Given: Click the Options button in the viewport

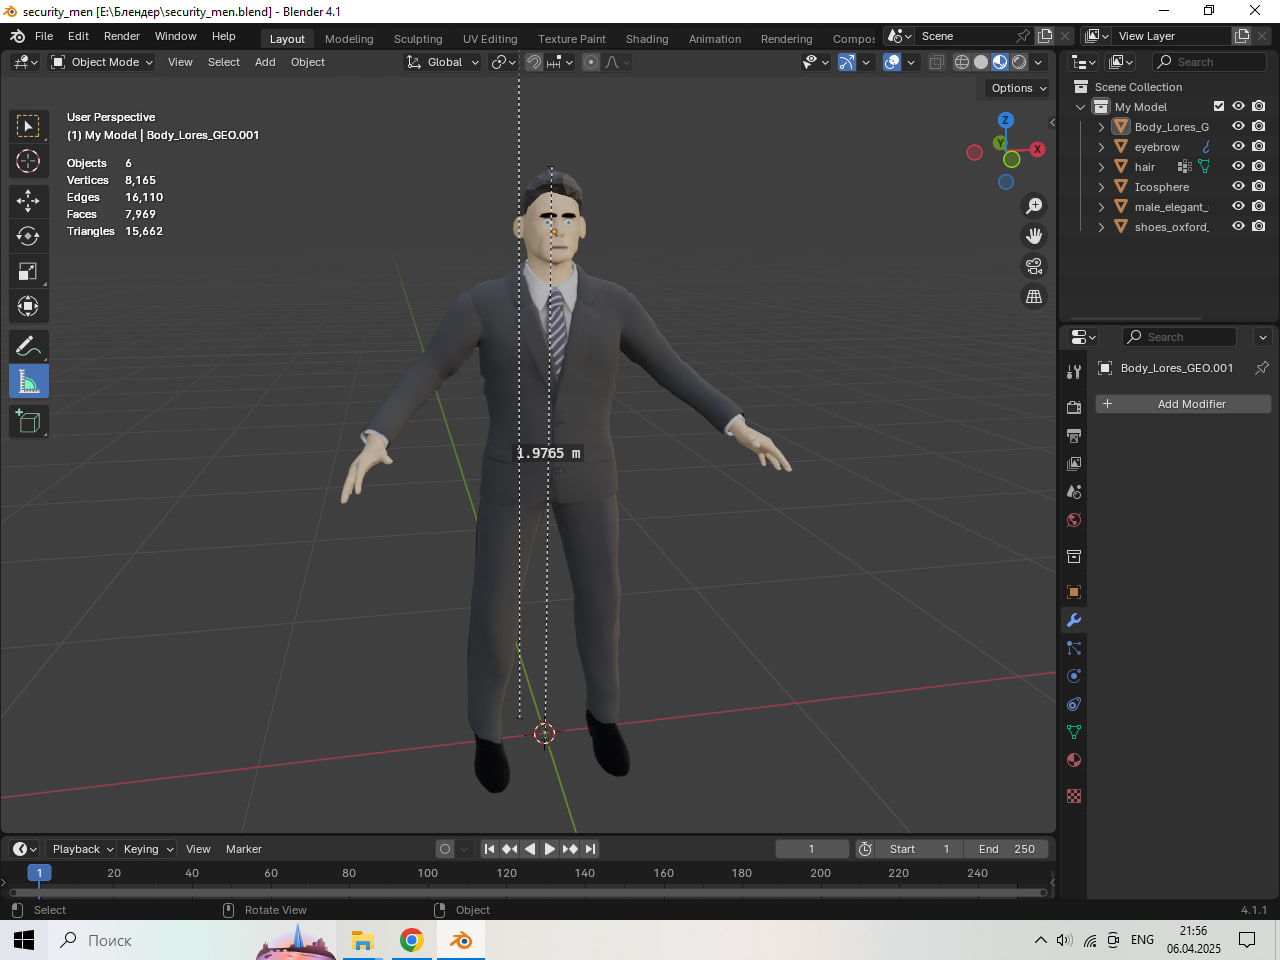Looking at the screenshot, I should pos(1018,88).
